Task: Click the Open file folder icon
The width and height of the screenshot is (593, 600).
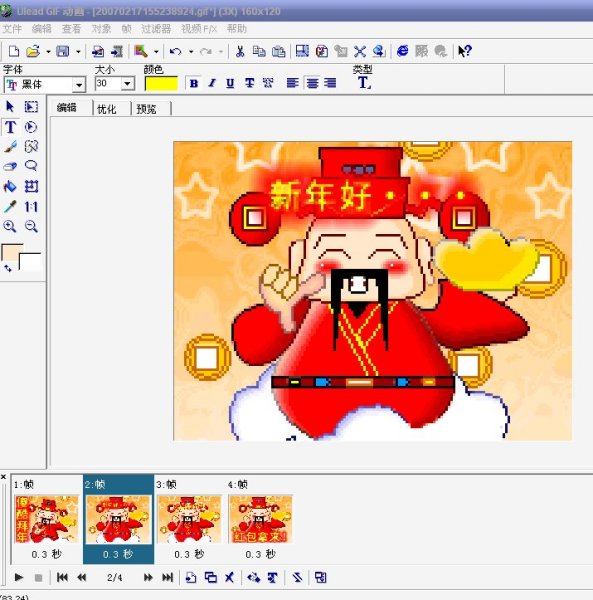Action: [x=33, y=51]
